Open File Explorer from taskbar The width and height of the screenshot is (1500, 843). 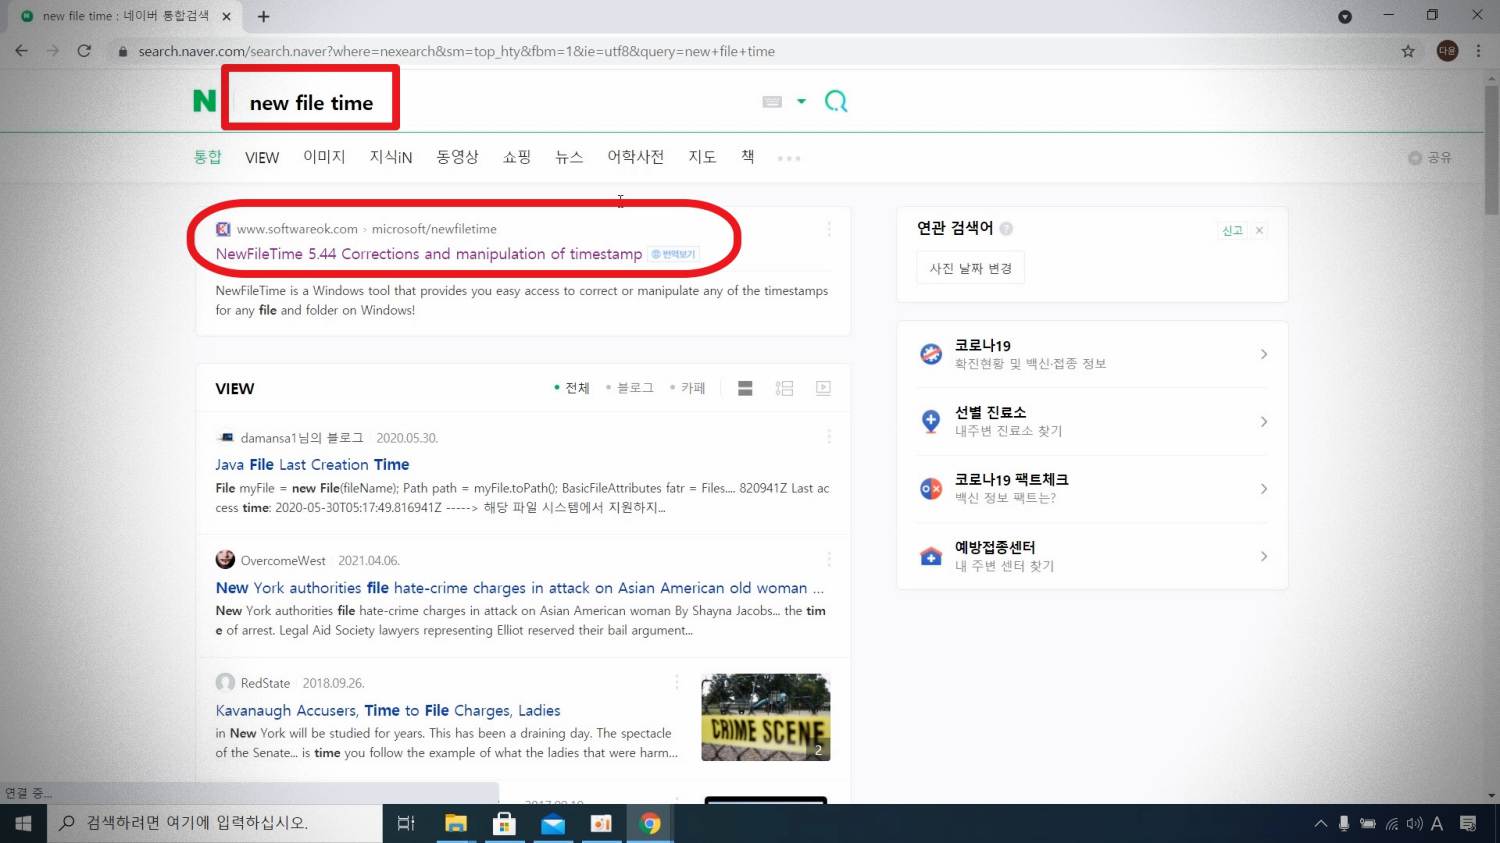click(456, 823)
